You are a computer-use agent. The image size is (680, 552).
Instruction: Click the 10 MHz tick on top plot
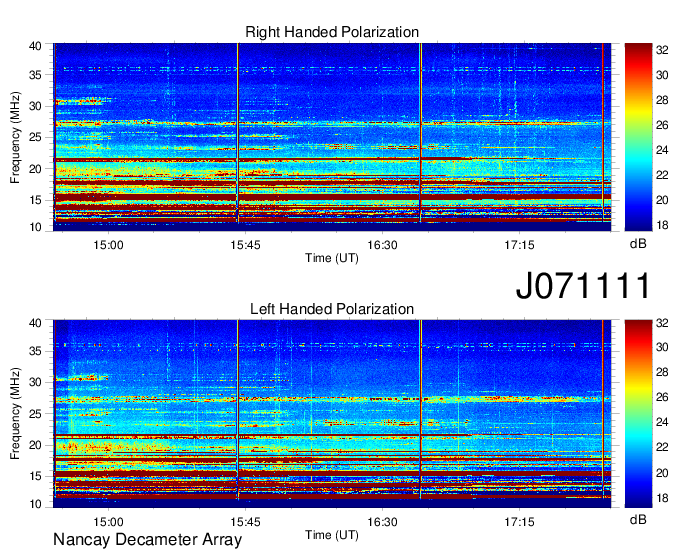coord(36,227)
